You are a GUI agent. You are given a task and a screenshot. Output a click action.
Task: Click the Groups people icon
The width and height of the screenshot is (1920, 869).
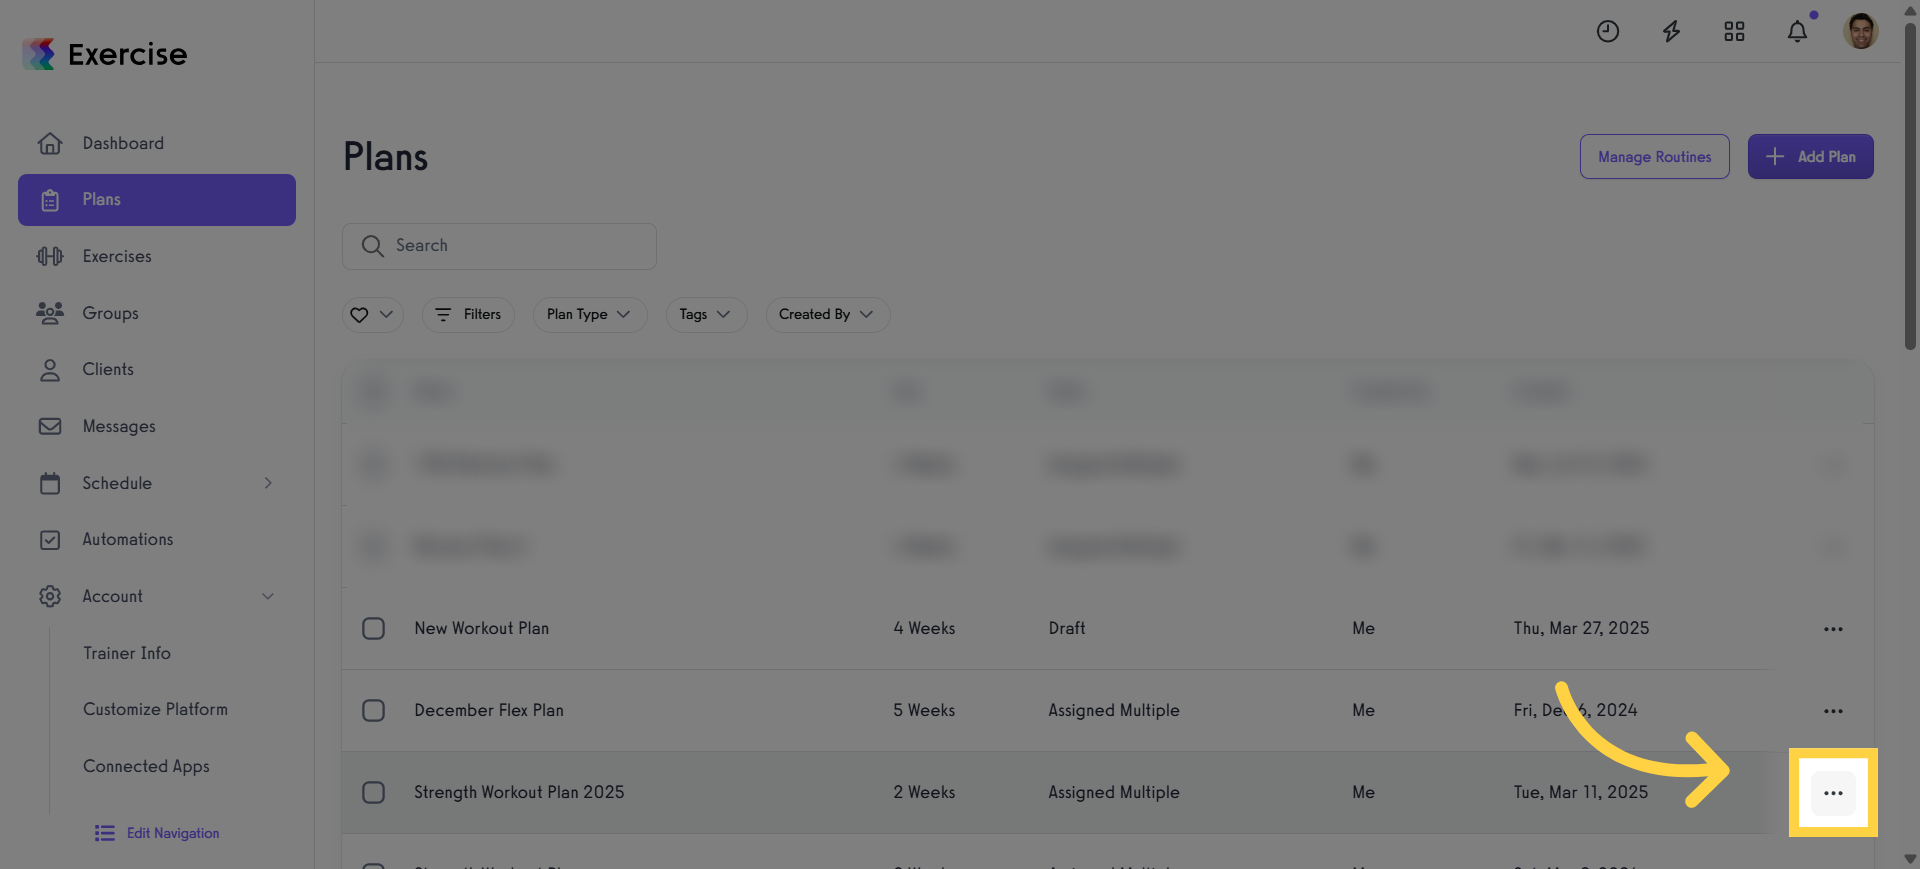point(50,313)
